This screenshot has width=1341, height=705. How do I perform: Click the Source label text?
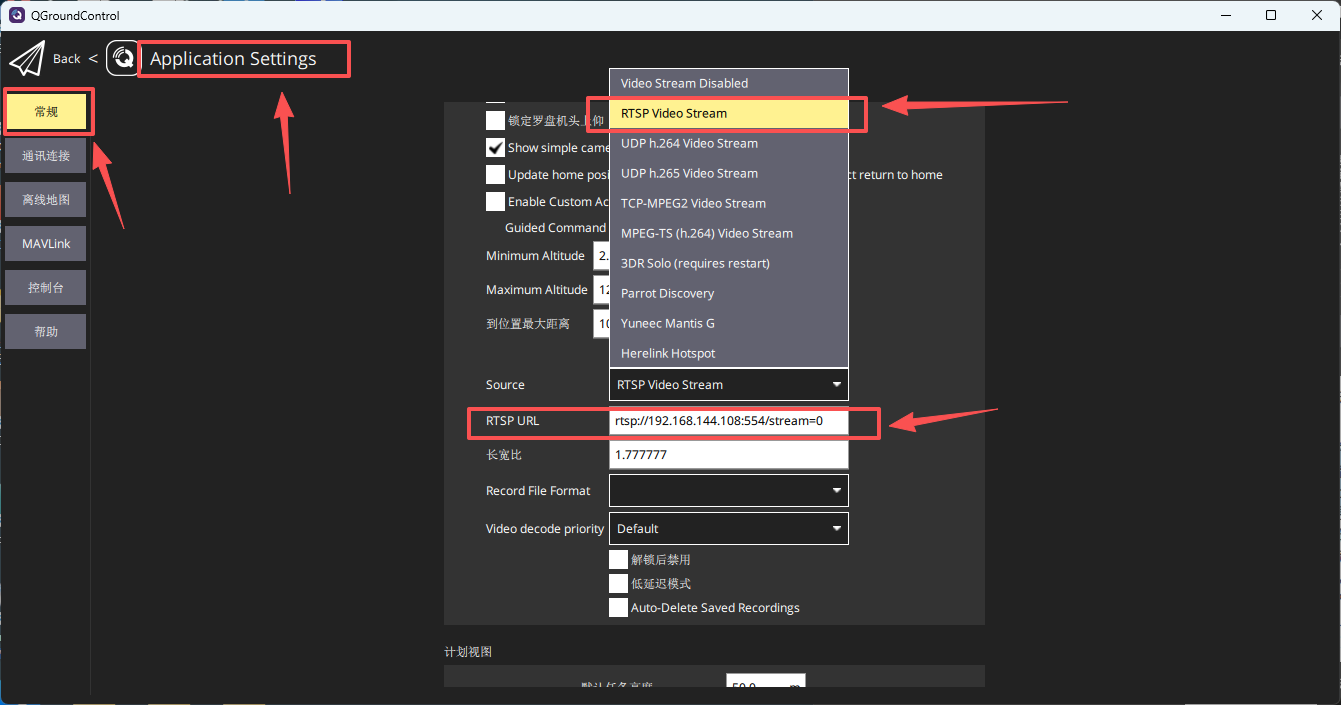click(505, 385)
